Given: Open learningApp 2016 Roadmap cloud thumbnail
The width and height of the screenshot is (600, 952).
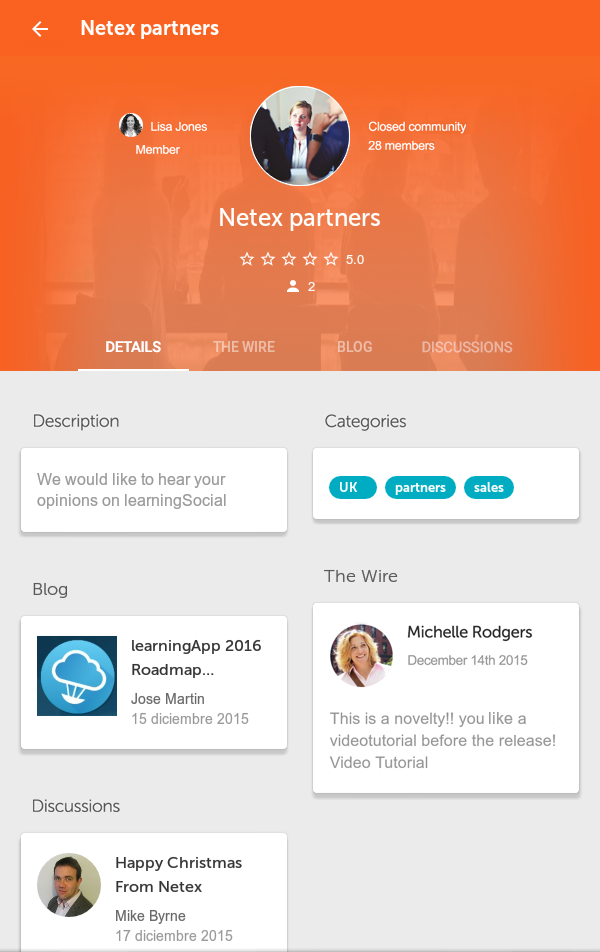Looking at the screenshot, I should point(77,676).
